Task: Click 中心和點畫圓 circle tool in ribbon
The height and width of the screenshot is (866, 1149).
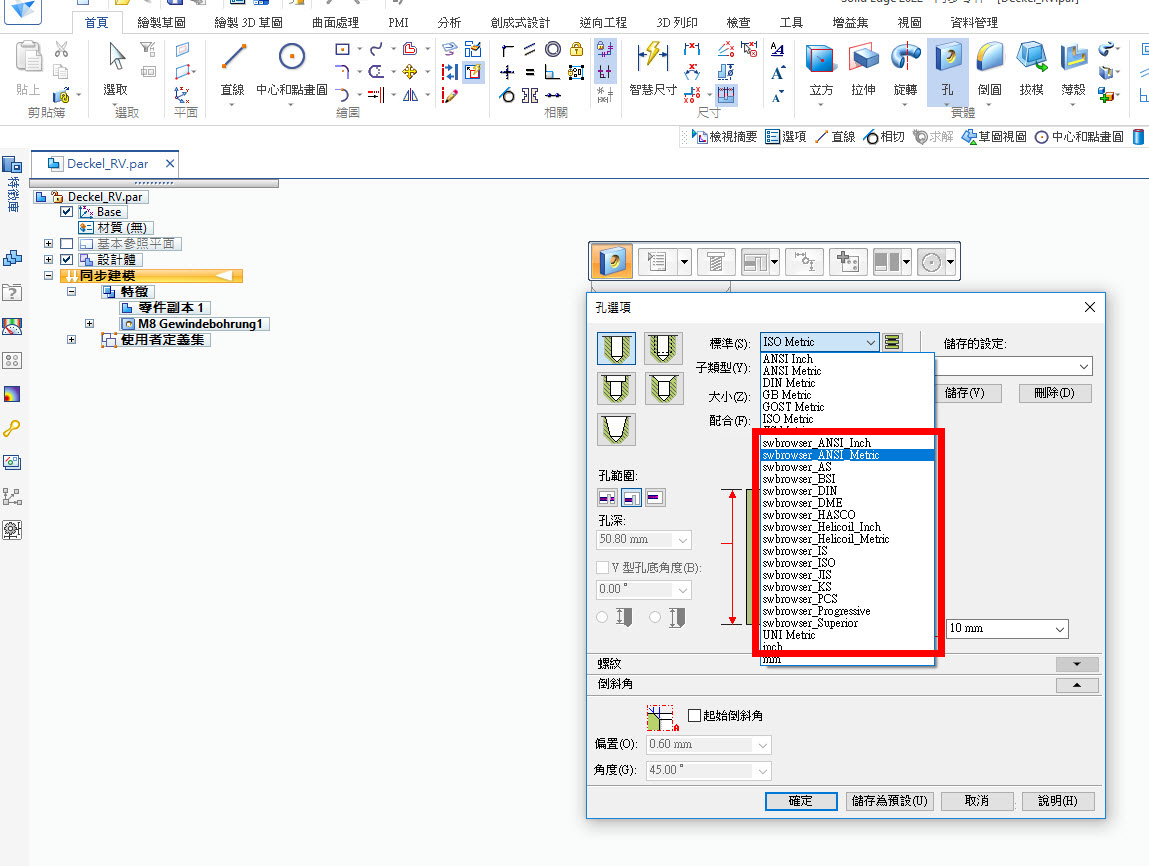Action: pyautogui.click(x=292, y=70)
